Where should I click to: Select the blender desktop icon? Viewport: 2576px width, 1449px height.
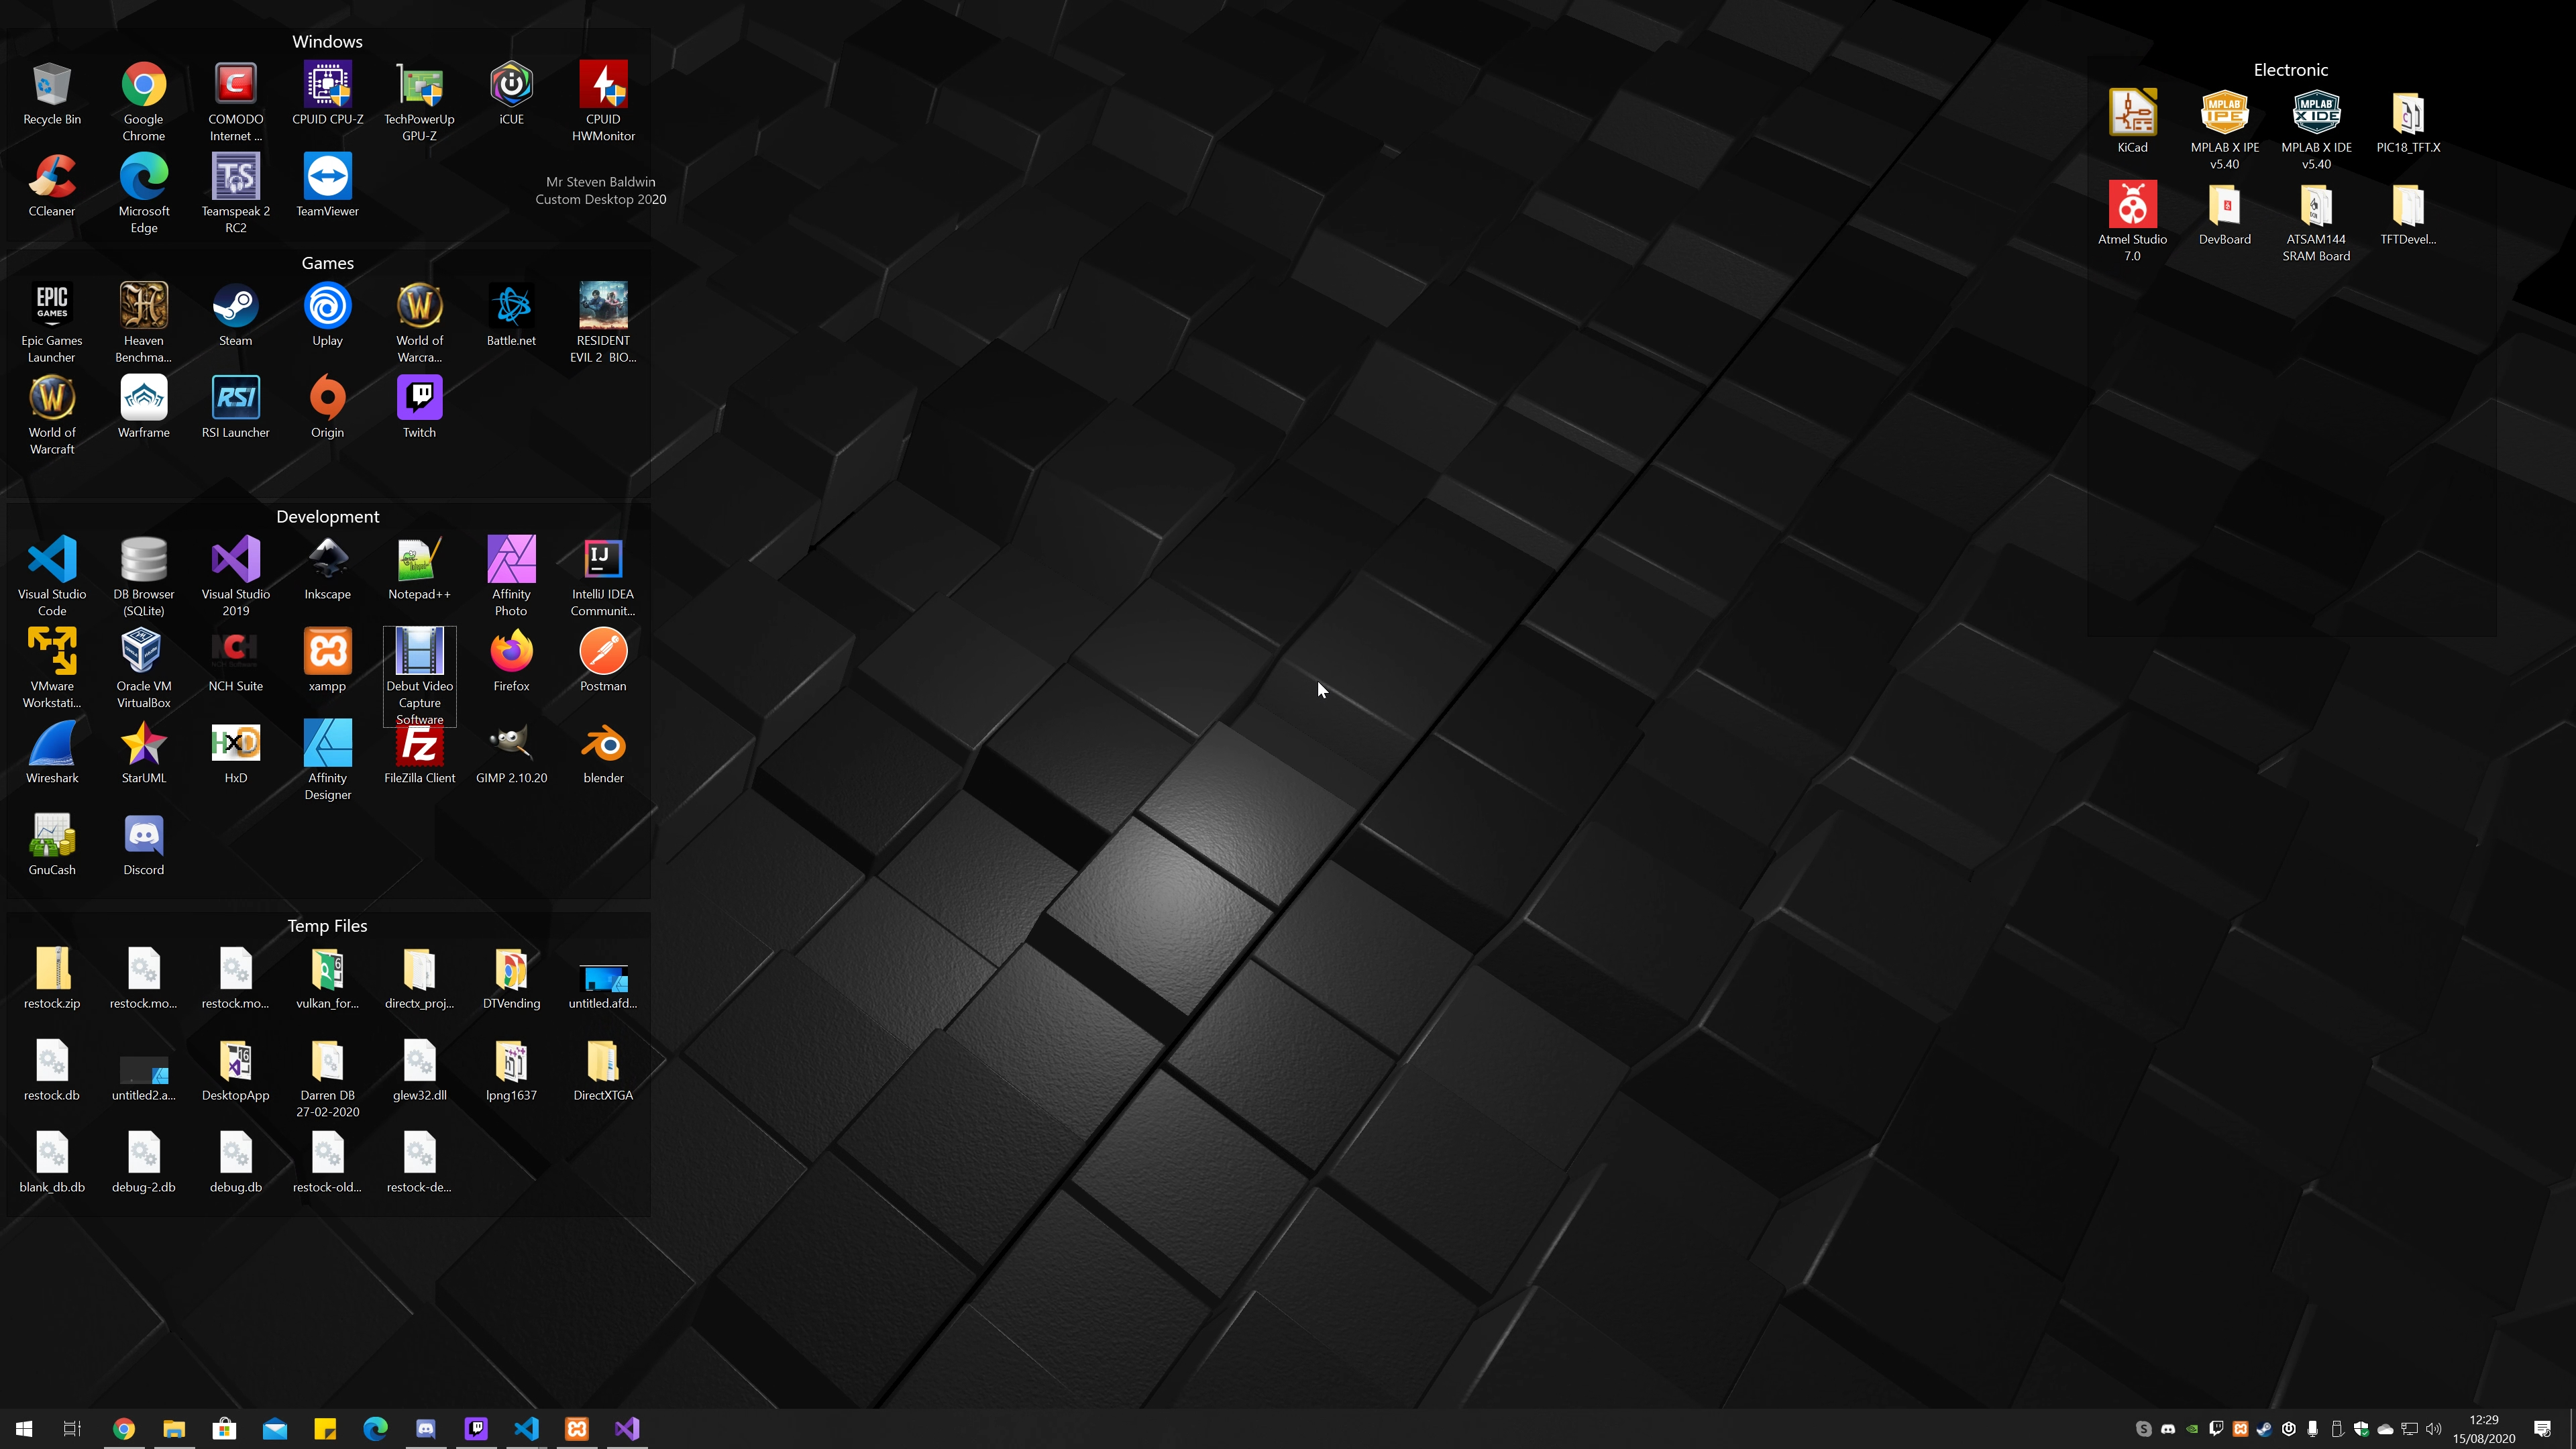pos(603,745)
